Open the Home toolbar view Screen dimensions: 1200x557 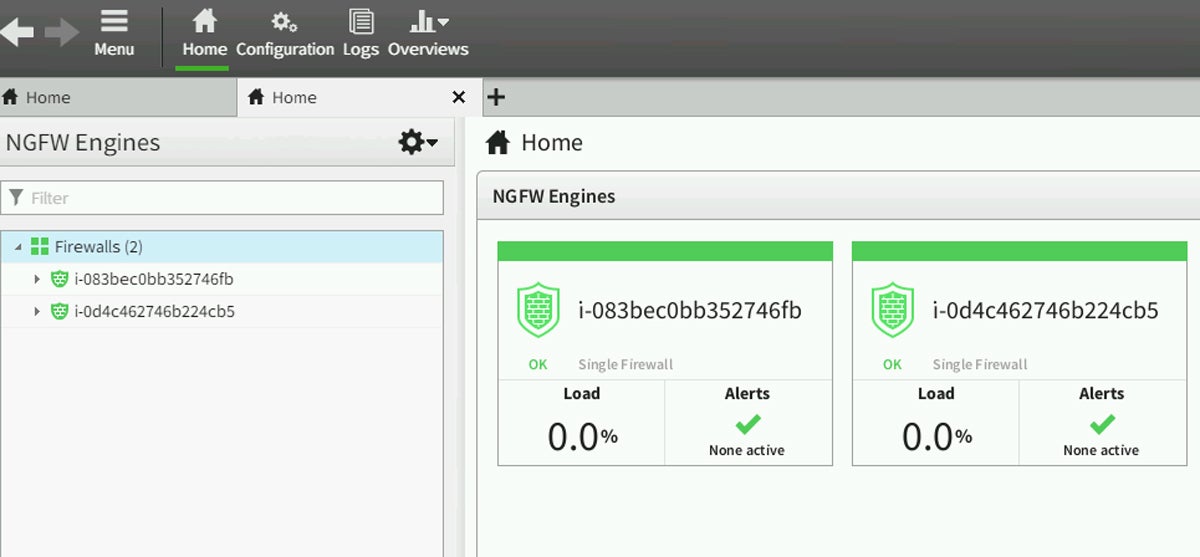pos(204,33)
